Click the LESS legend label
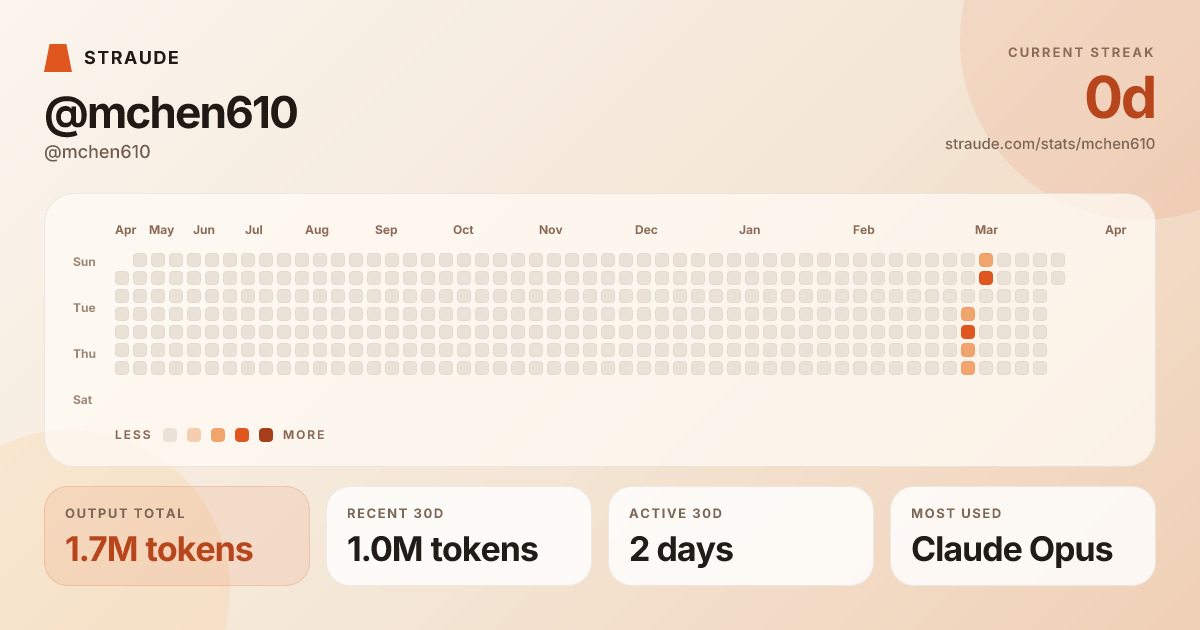Image resolution: width=1200 pixels, height=630 pixels. click(133, 435)
